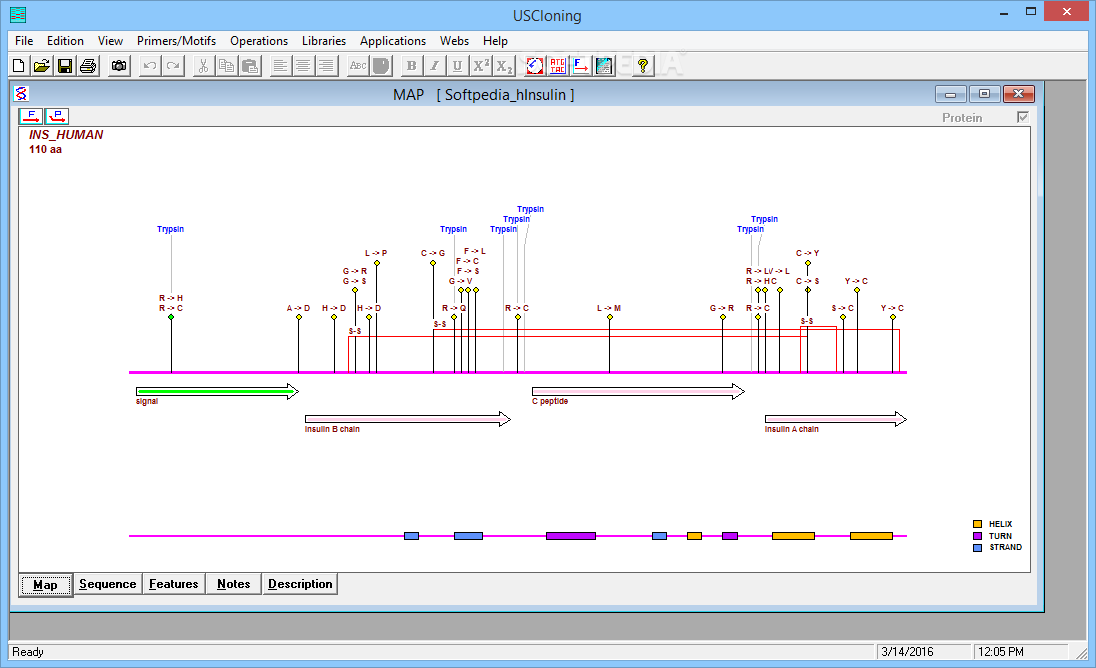The image size is (1096, 668).
Task: Click the date 3/14/2016 in status bar
Action: [x=907, y=651]
